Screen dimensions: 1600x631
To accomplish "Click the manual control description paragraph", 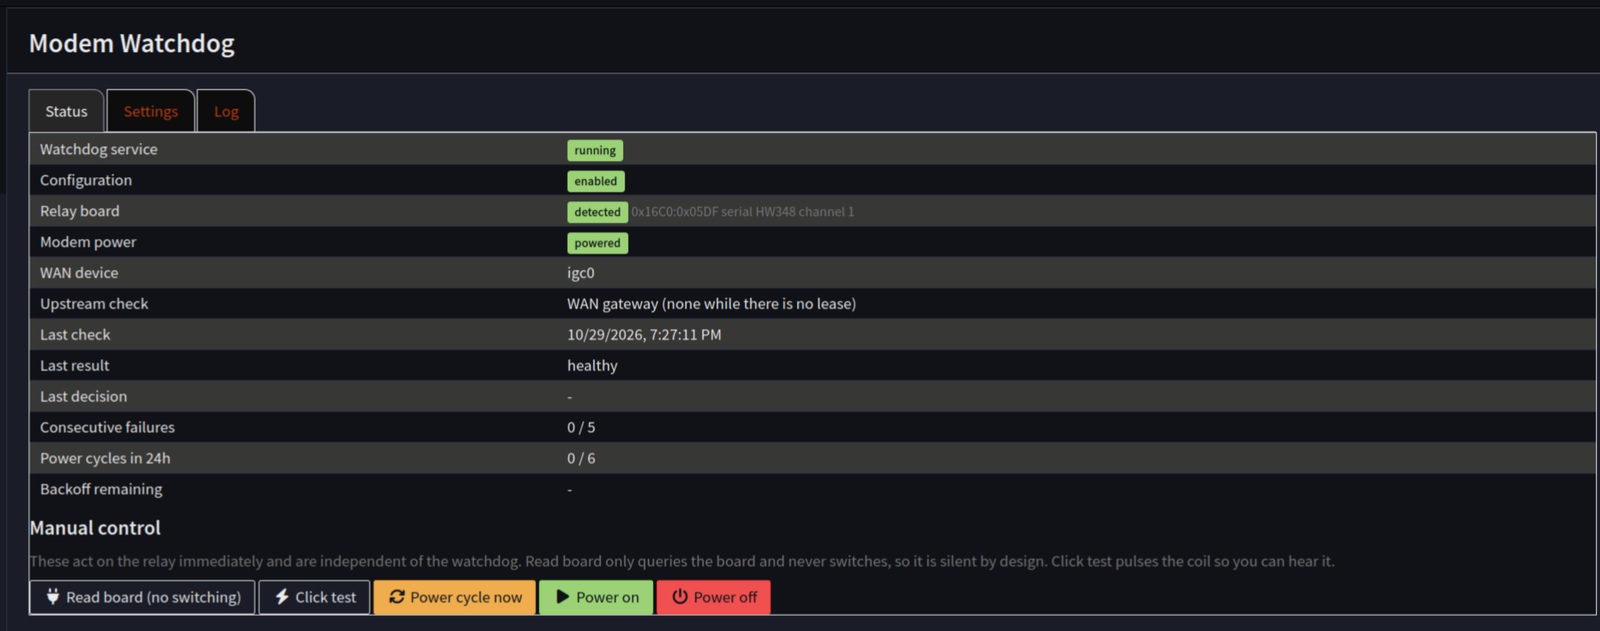I will pos(682,561).
